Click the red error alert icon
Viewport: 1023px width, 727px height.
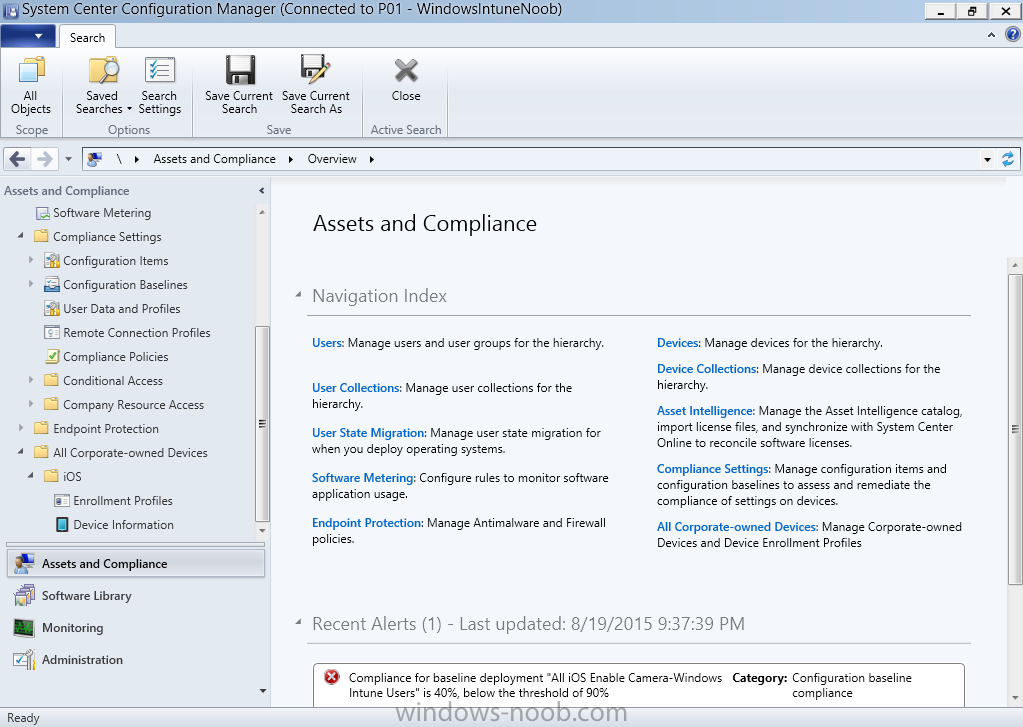coord(331,677)
